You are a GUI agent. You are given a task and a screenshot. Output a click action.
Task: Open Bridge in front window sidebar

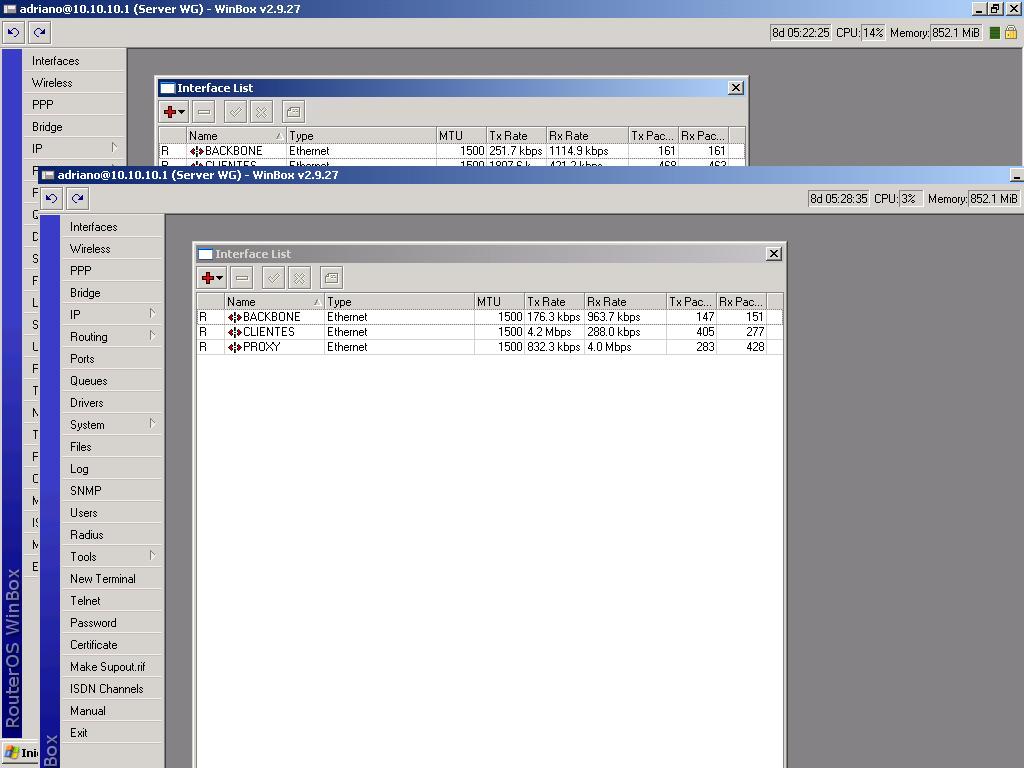[112, 293]
